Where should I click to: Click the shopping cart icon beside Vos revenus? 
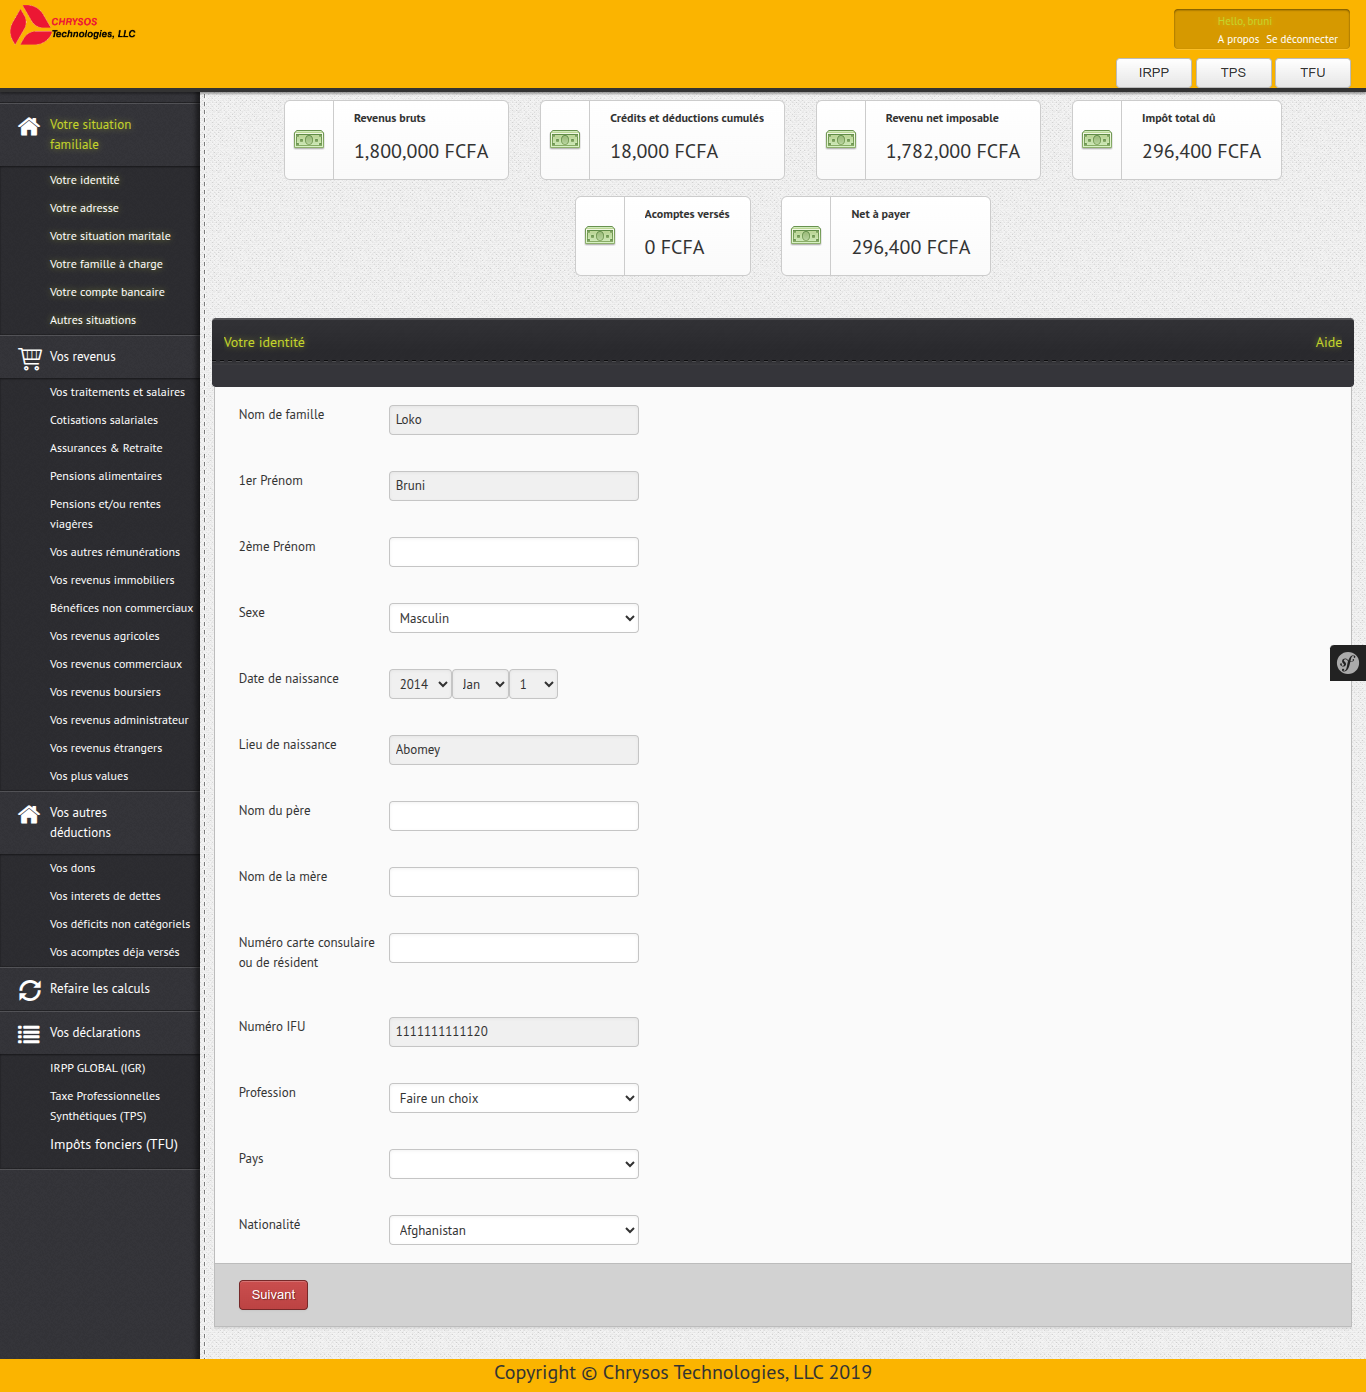point(30,358)
